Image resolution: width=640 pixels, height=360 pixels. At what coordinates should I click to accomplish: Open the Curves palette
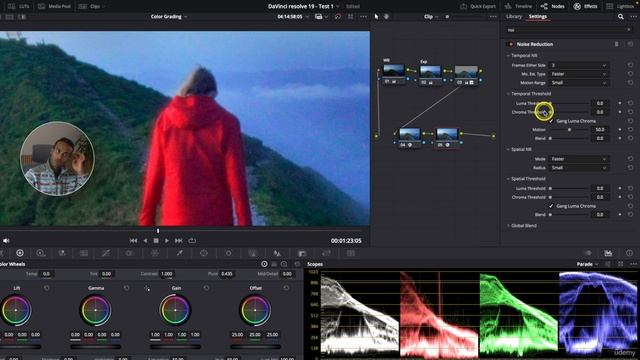click(106, 253)
